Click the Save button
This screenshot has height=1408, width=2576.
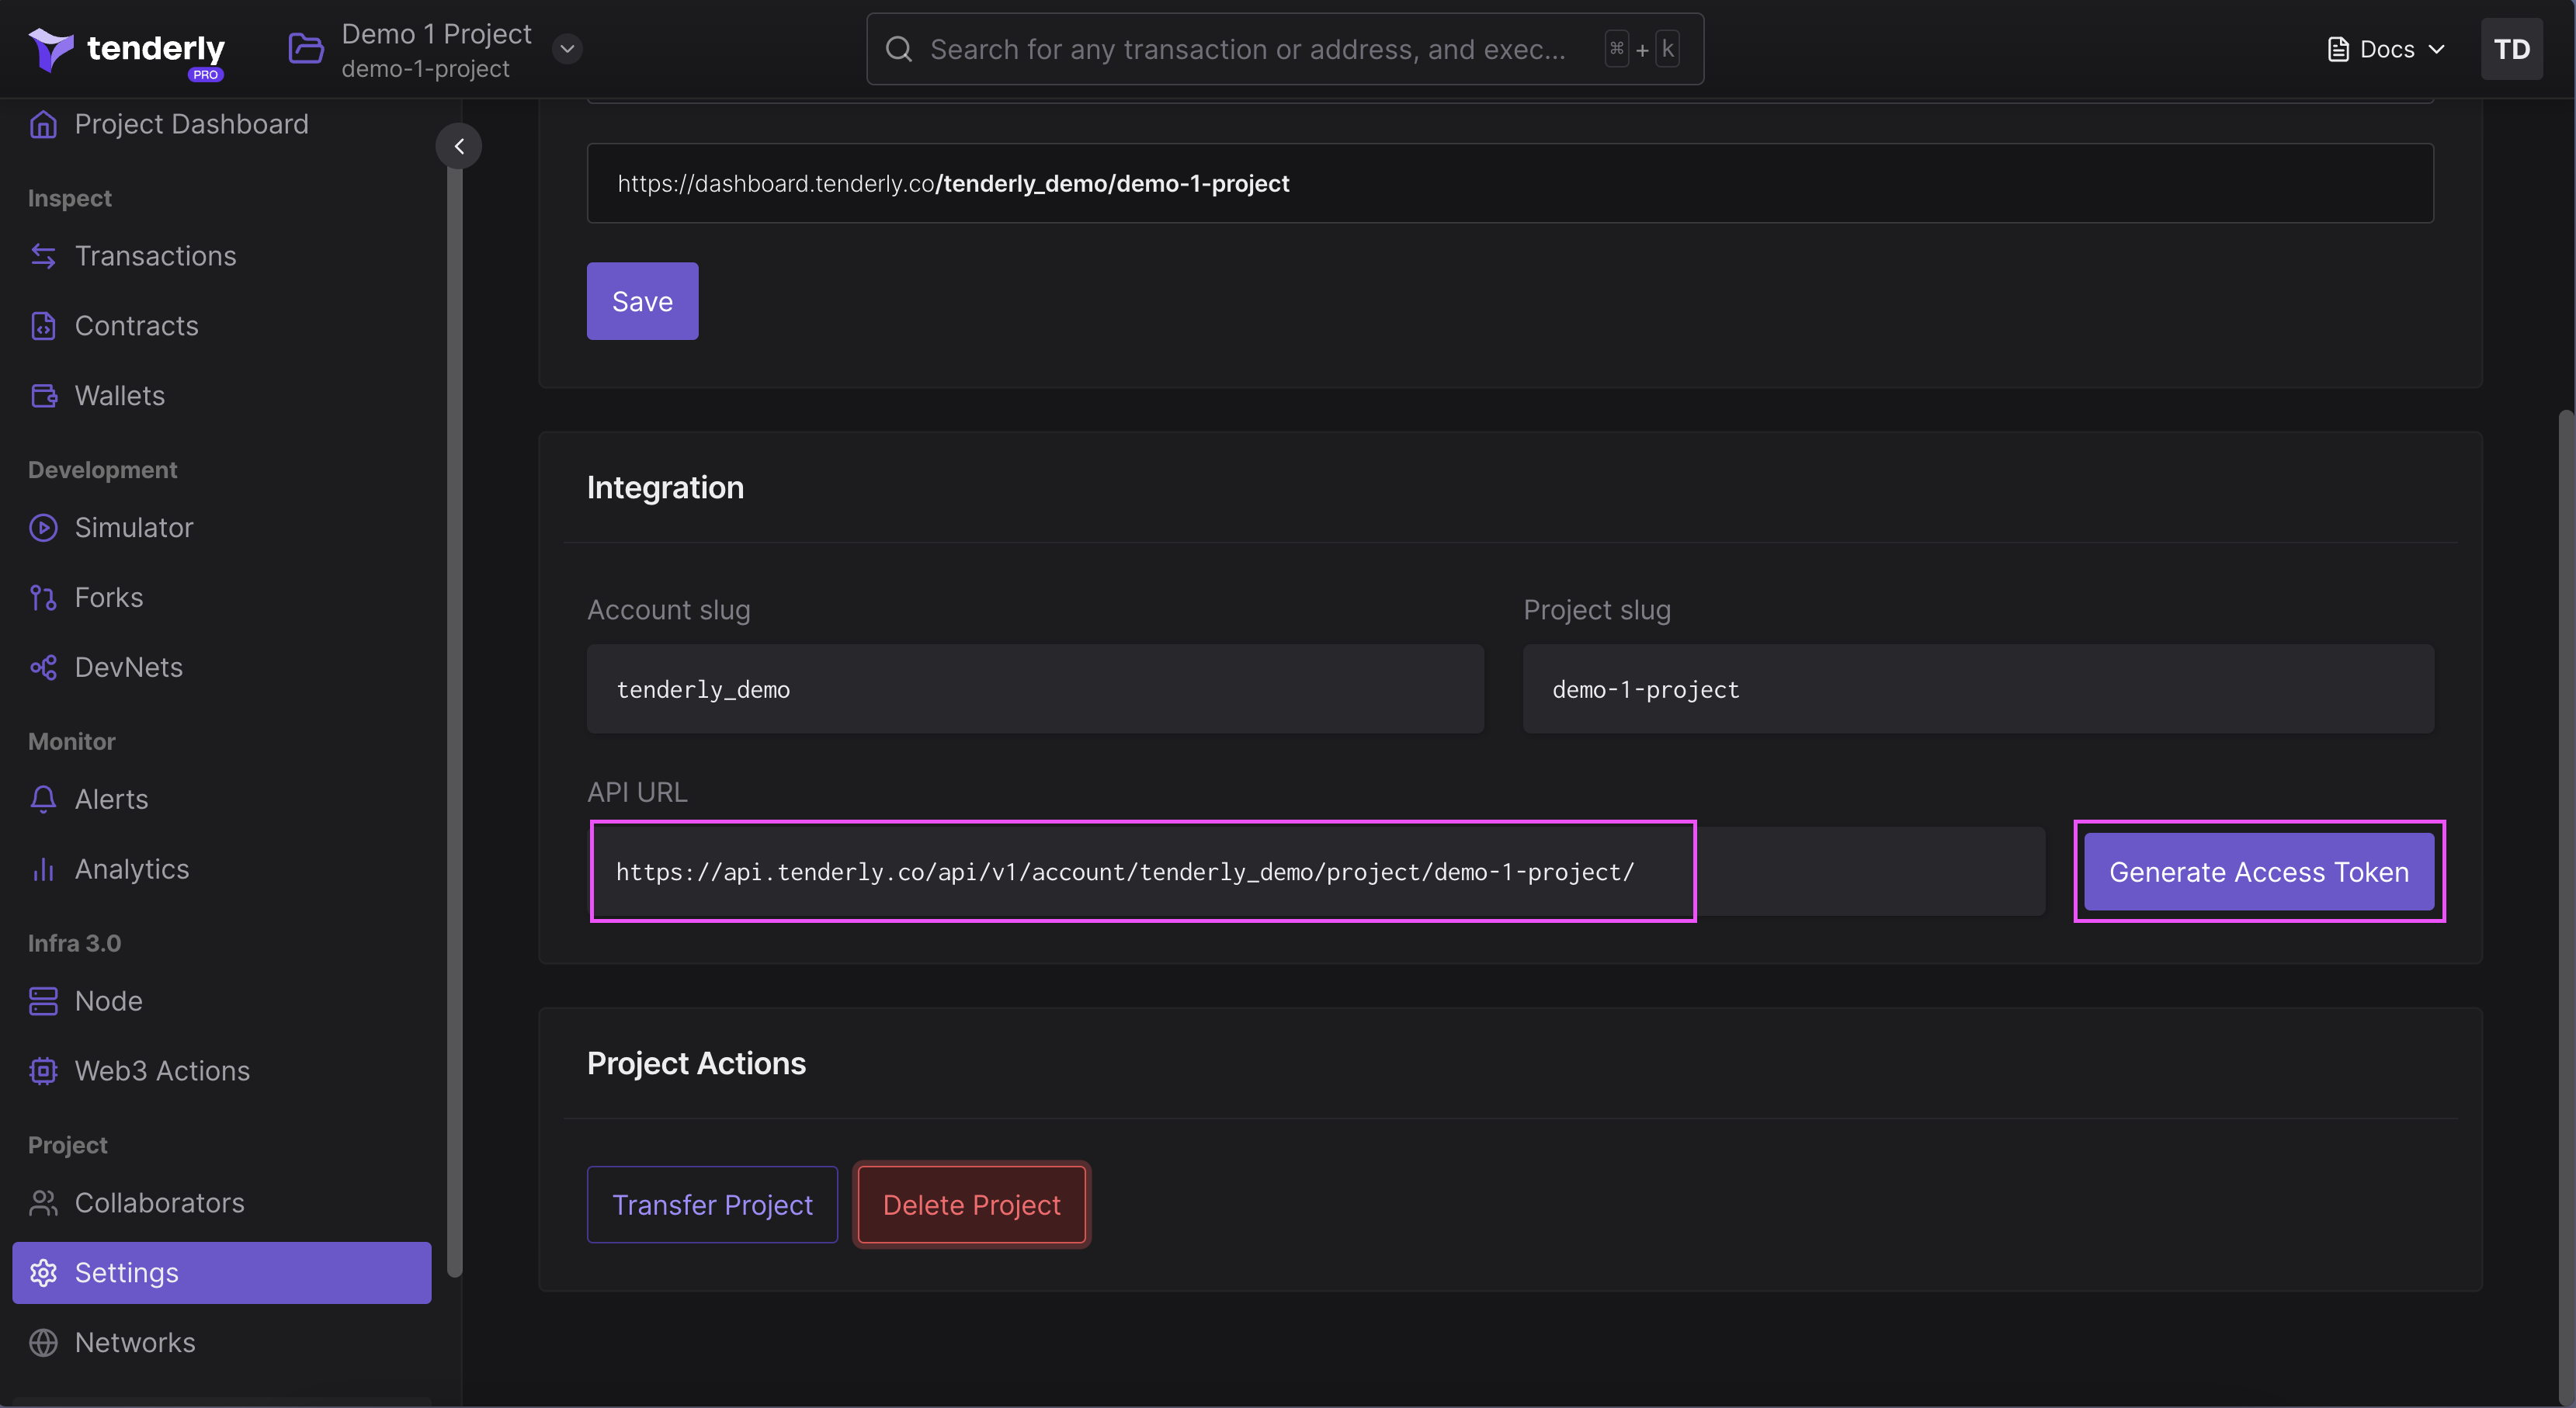pos(642,301)
